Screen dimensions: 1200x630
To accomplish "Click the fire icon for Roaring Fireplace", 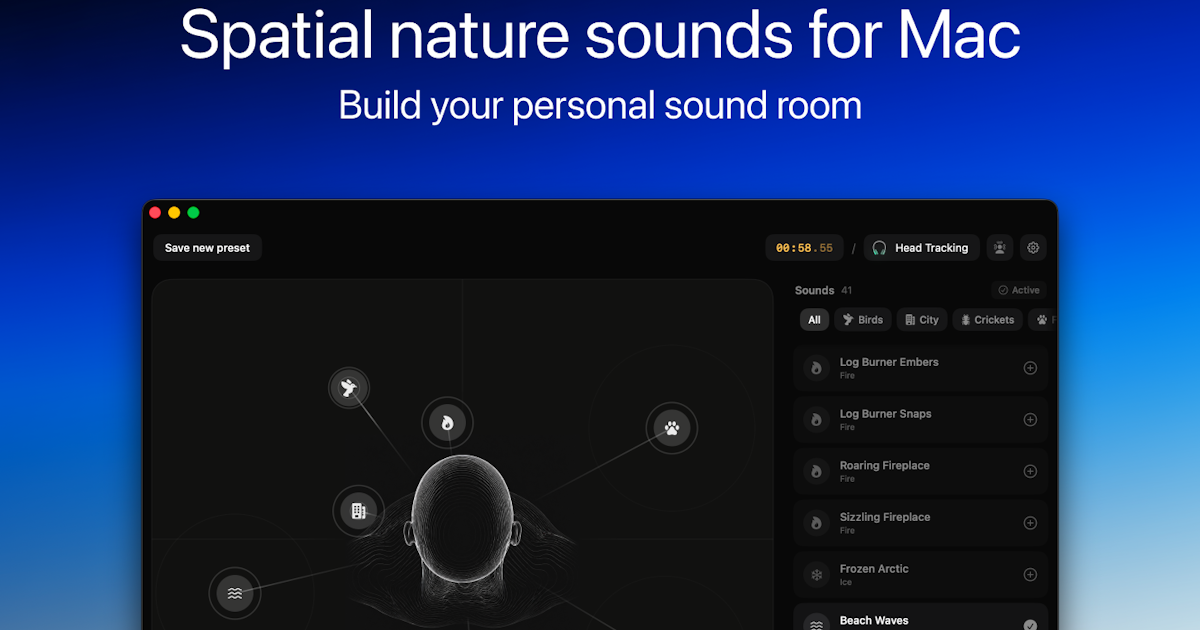I will tap(816, 471).
